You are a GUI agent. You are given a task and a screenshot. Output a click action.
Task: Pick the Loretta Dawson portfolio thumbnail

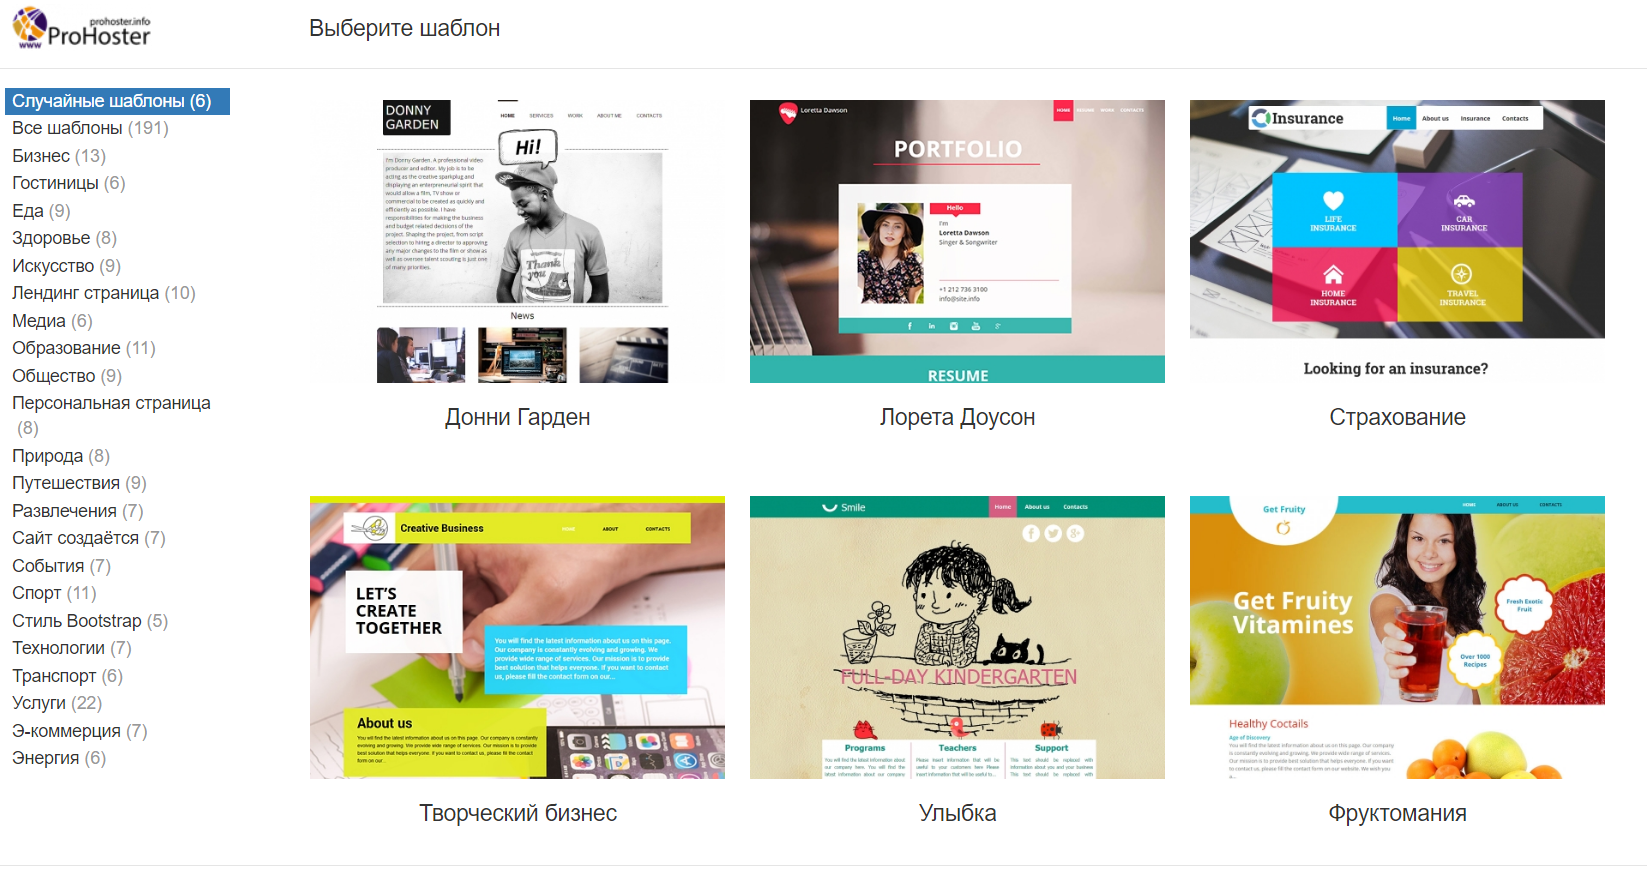click(x=957, y=241)
